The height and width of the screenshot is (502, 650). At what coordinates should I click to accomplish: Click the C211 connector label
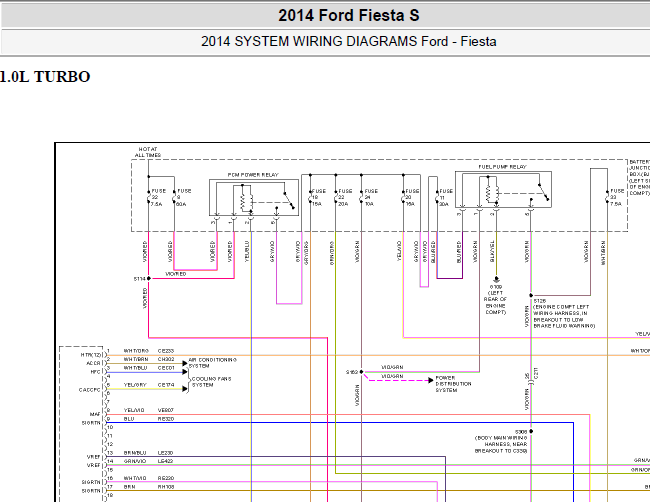(x=536, y=373)
